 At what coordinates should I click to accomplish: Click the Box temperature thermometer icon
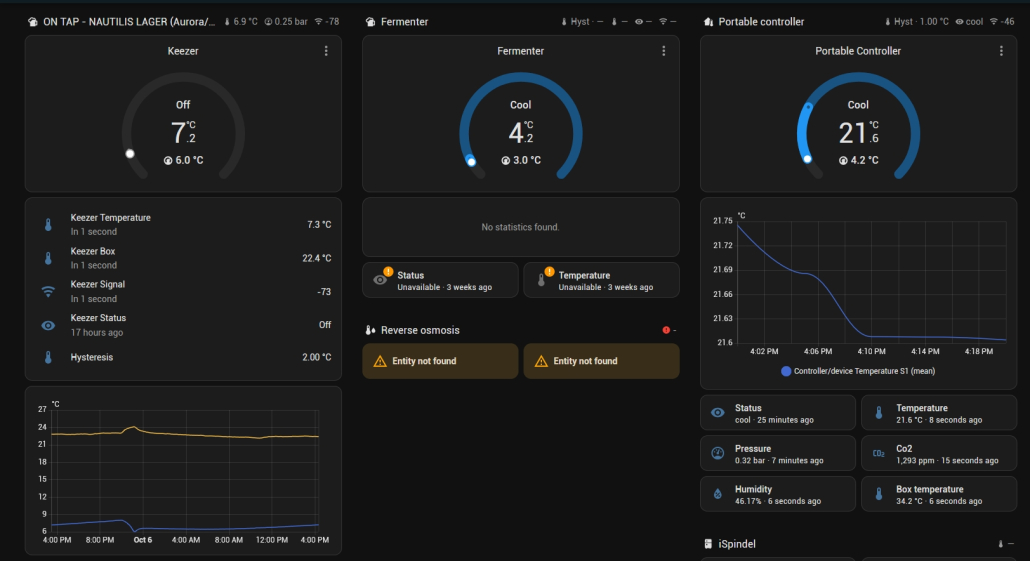[x=878, y=495]
